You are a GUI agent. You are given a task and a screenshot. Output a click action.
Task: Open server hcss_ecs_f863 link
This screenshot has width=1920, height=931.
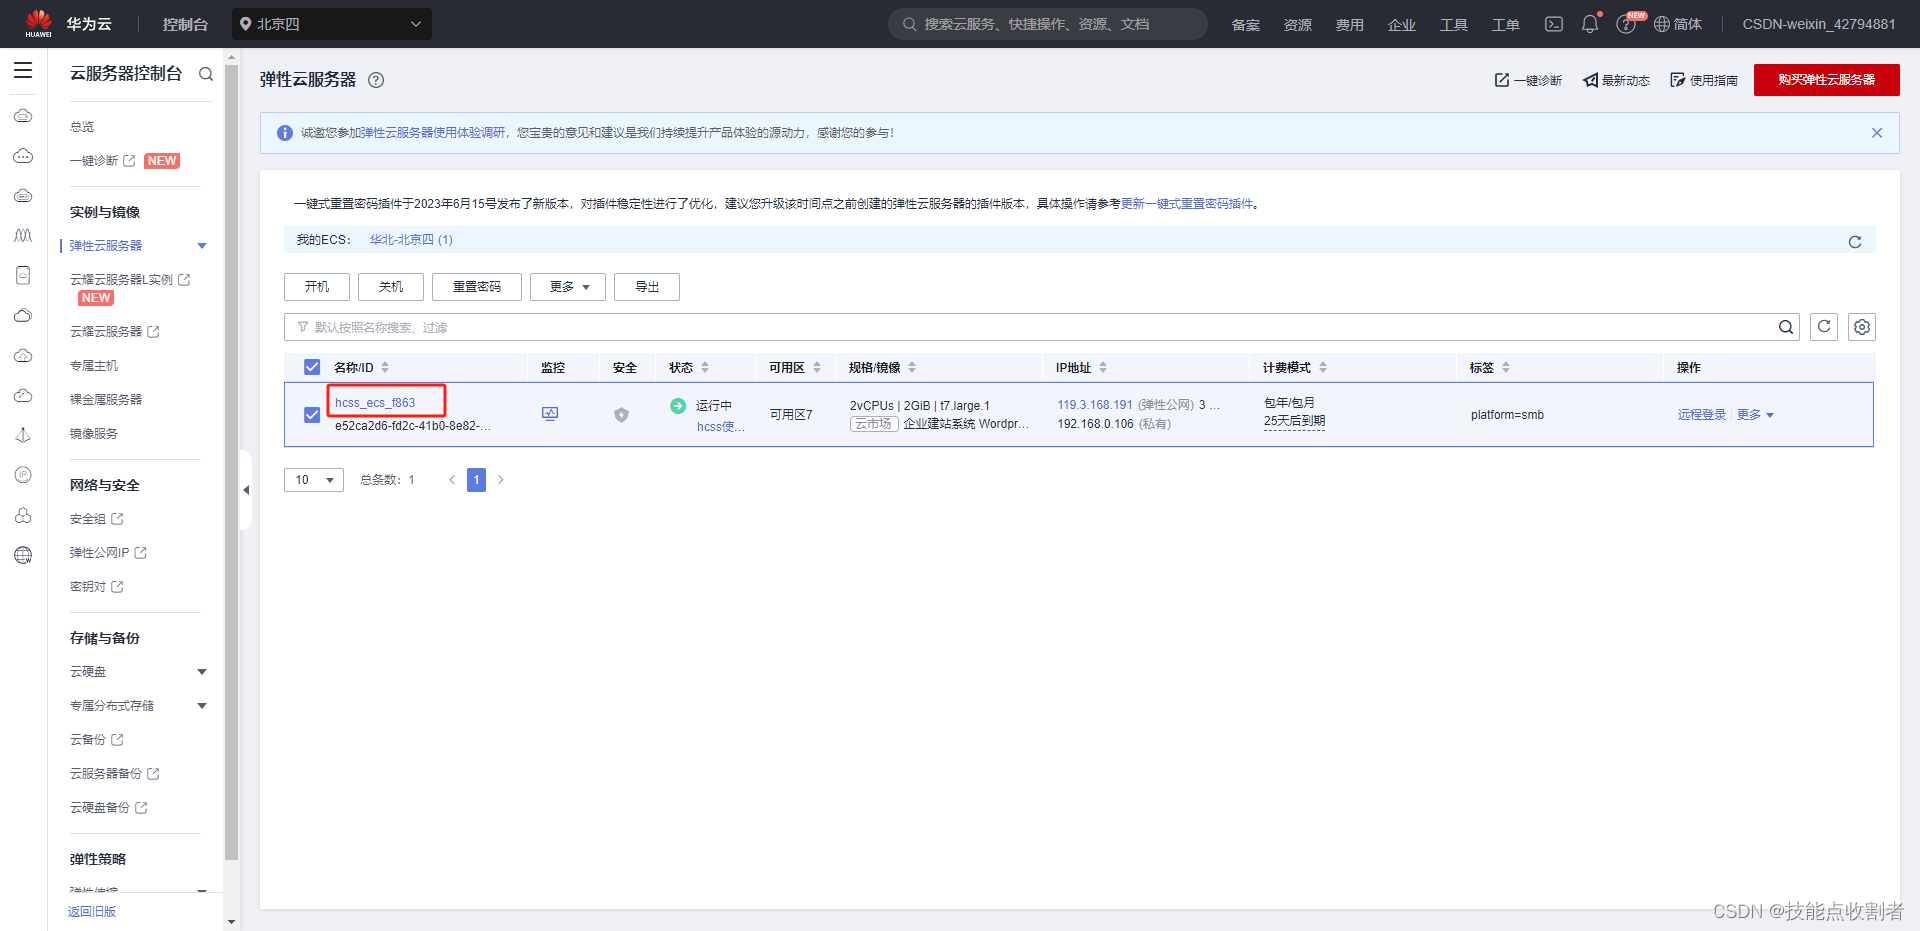375,403
